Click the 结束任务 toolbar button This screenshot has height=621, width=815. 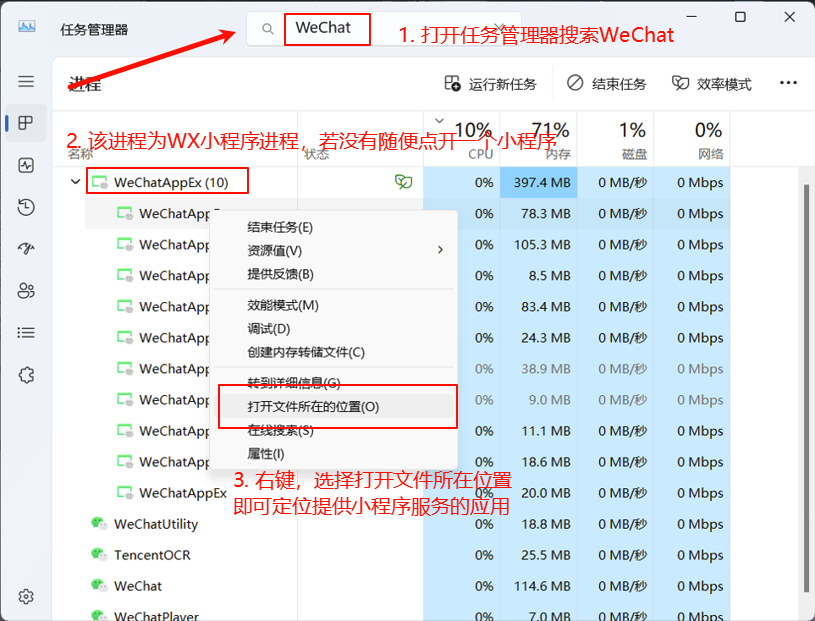coord(607,84)
